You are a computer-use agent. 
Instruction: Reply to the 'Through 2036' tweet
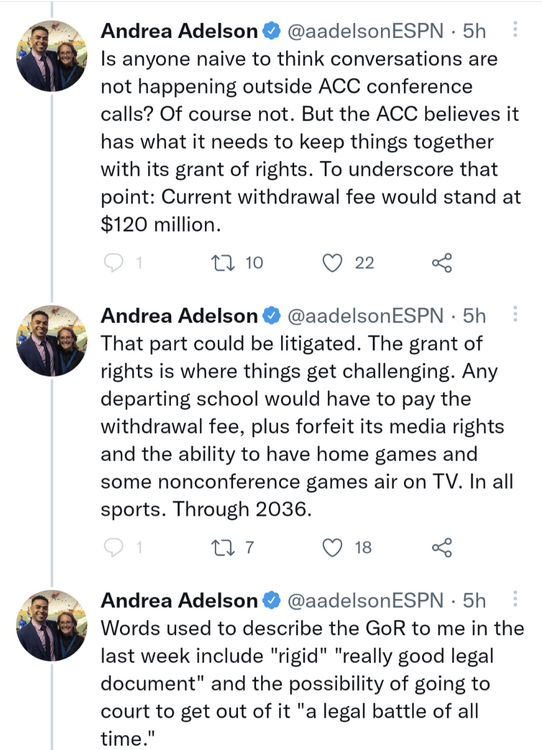click(x=114, y=548)
